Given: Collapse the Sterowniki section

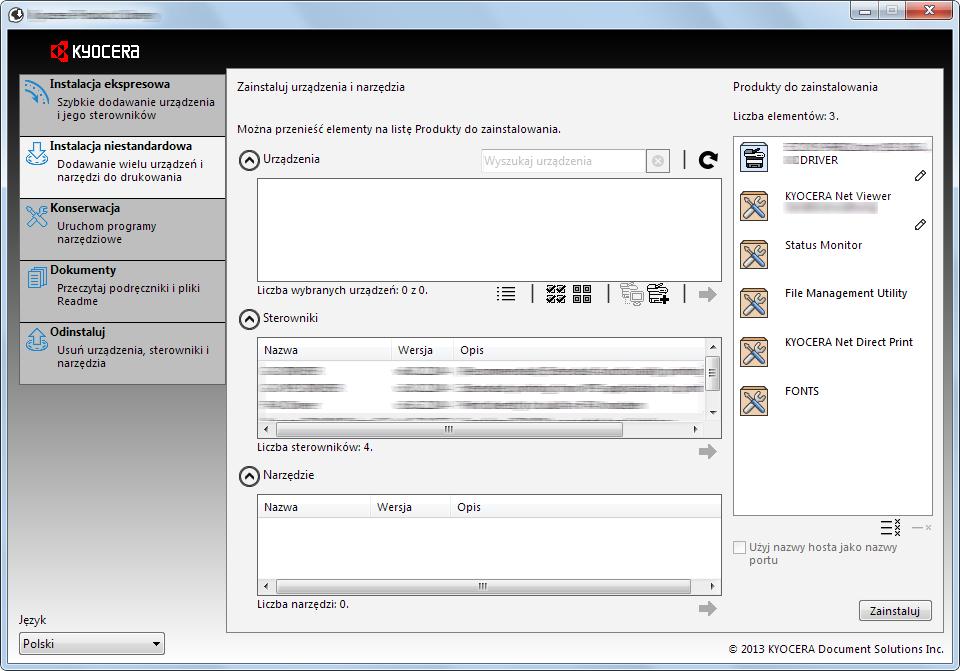Looking at the screenshot, I should pos(249,320).
